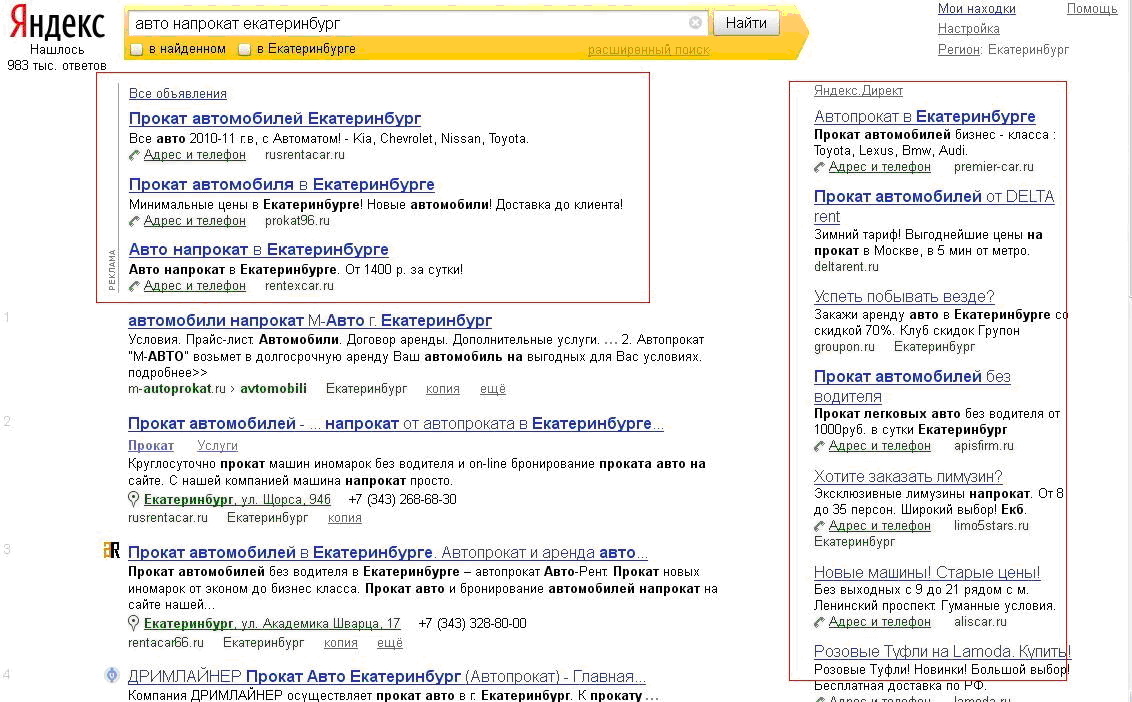
Task: Open the Яндекс.Директ link
Action: pos(858,91)
